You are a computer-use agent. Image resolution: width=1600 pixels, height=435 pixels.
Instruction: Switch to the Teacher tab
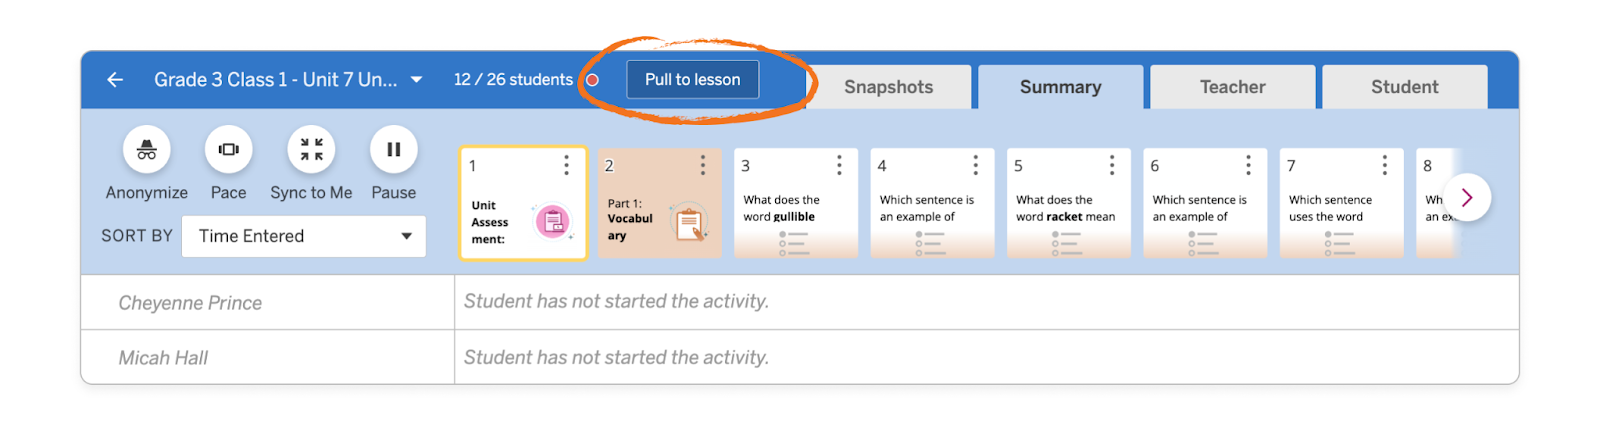1232,88
